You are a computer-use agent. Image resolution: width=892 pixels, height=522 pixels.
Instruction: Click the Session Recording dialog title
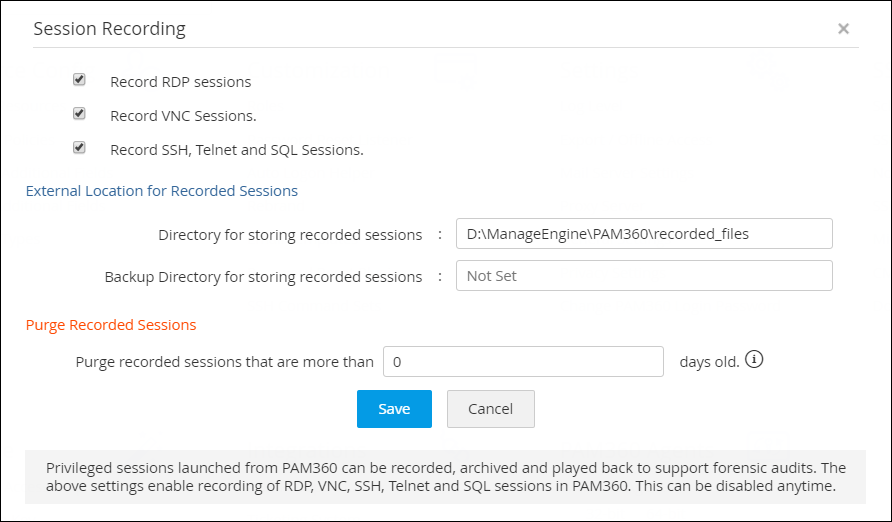click(x=109, y=29)
